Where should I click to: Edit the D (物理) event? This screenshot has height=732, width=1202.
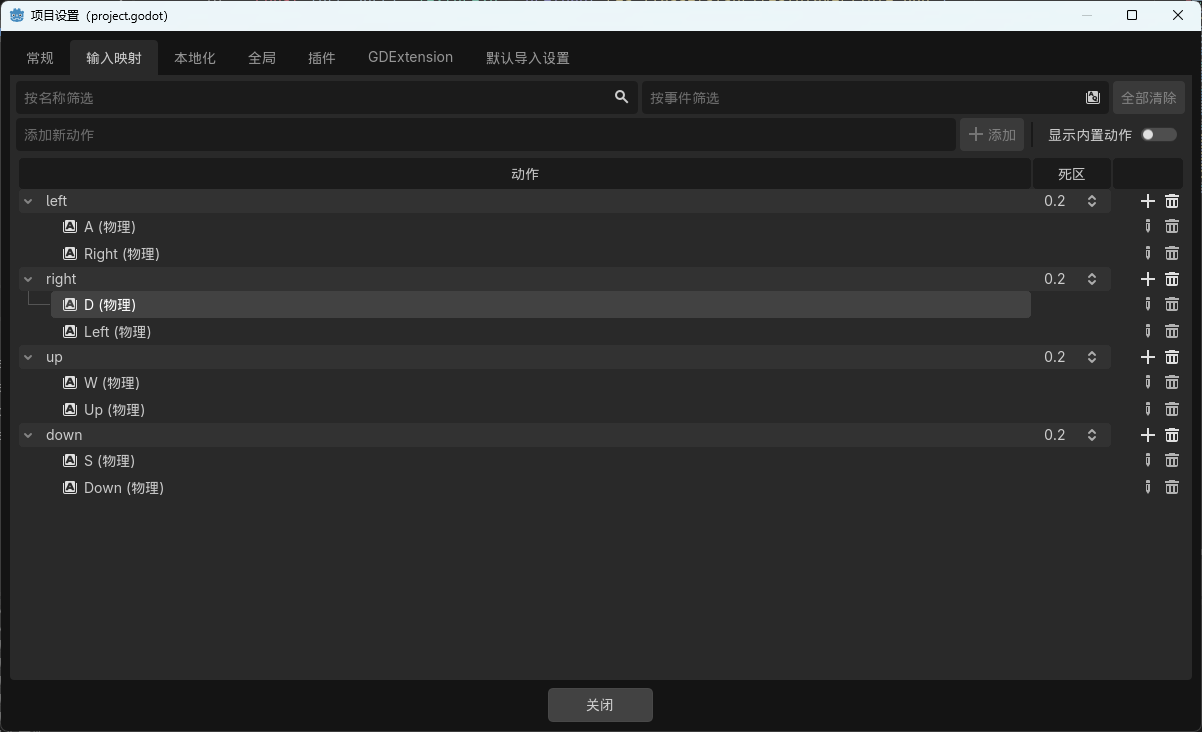(x=1148, y=305)
